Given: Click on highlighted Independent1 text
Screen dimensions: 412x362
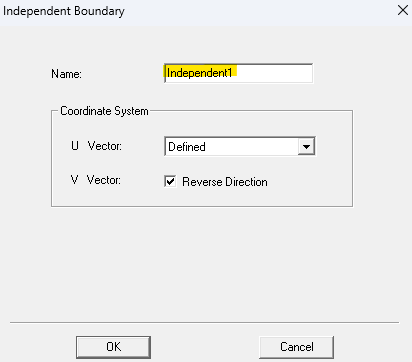Looking at the screenshot, I should click(x=200, y=72).
